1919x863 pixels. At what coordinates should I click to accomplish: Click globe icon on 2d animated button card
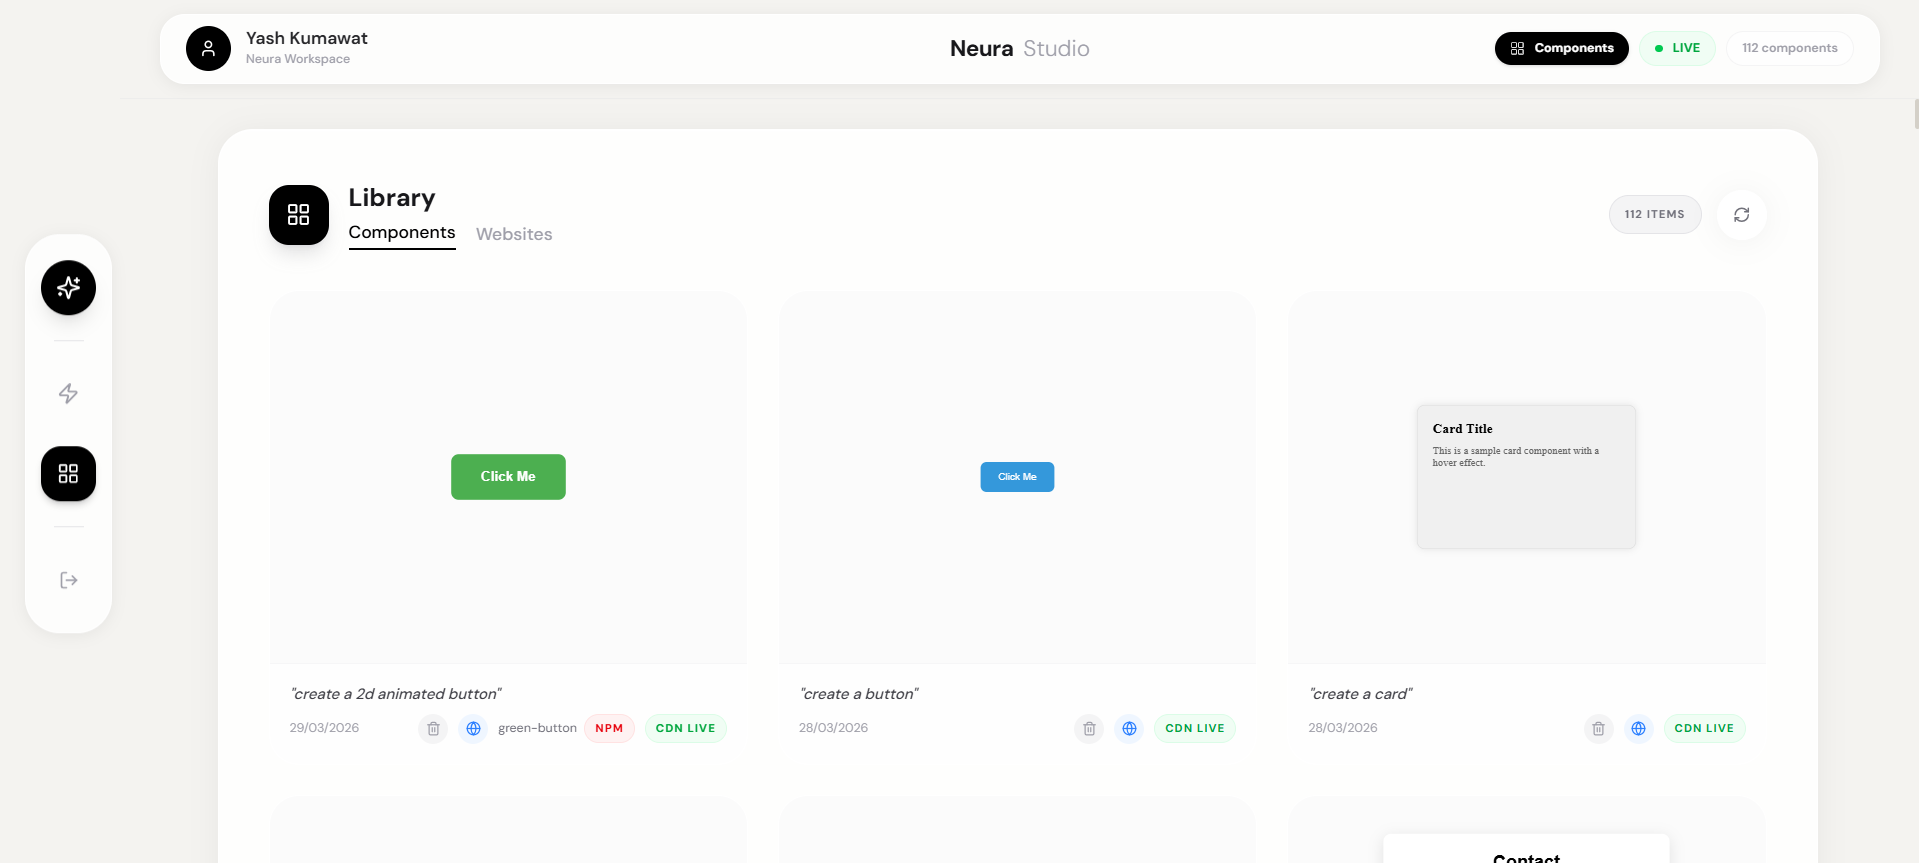(x=473, y=728)
